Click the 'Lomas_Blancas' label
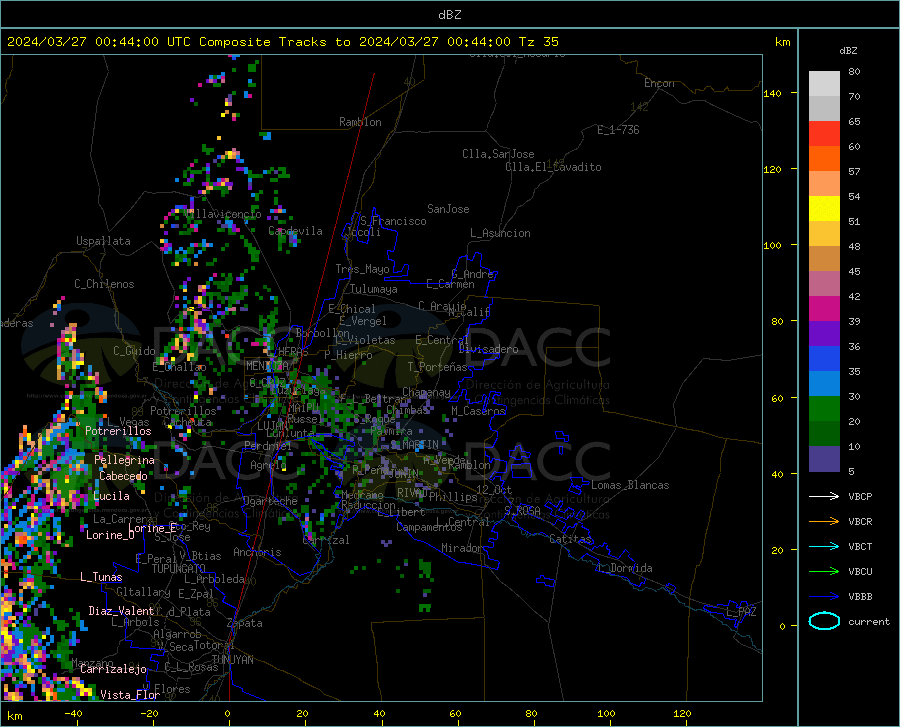The image size is (900, 727). (x=630, y=485)
